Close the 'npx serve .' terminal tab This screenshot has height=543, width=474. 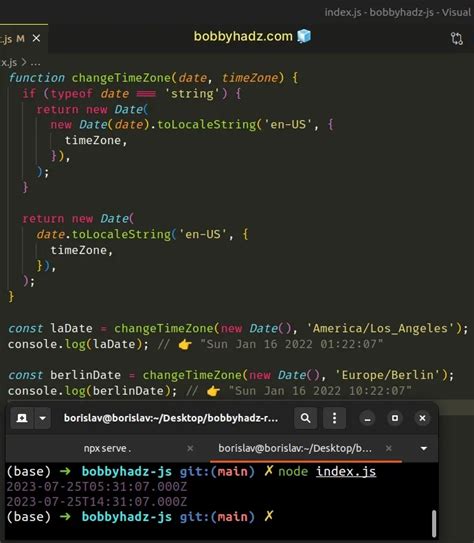[x=190, y=448]
